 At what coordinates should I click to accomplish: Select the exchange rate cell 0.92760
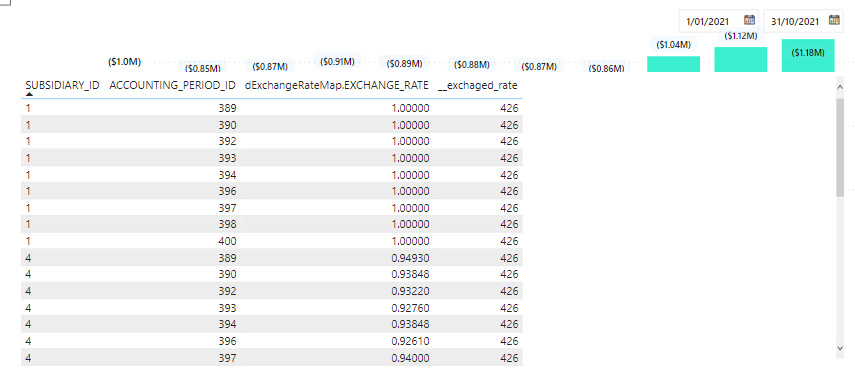[411, 308]
